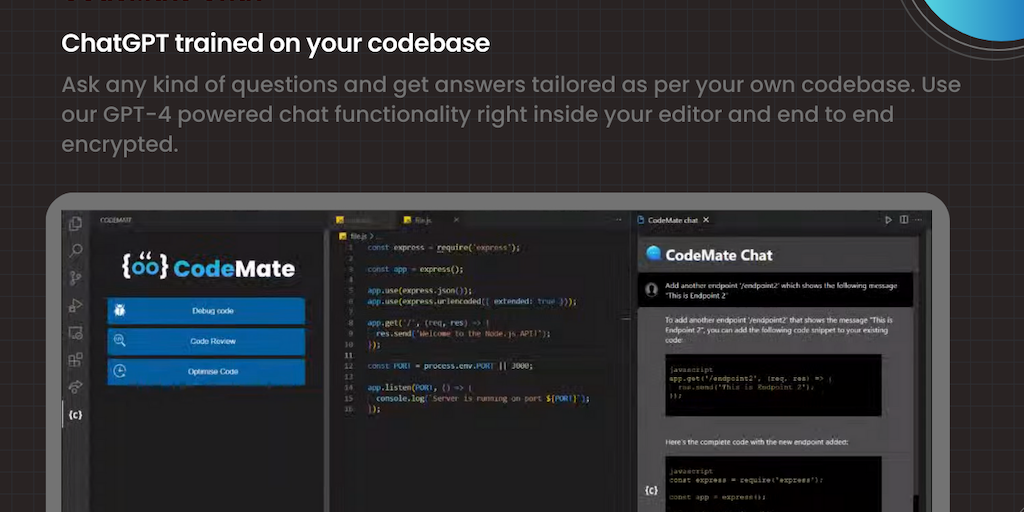Click the run triangle icon in chat panel
The width and height of the screenshot is (1024, 512).
pos(887,220)
